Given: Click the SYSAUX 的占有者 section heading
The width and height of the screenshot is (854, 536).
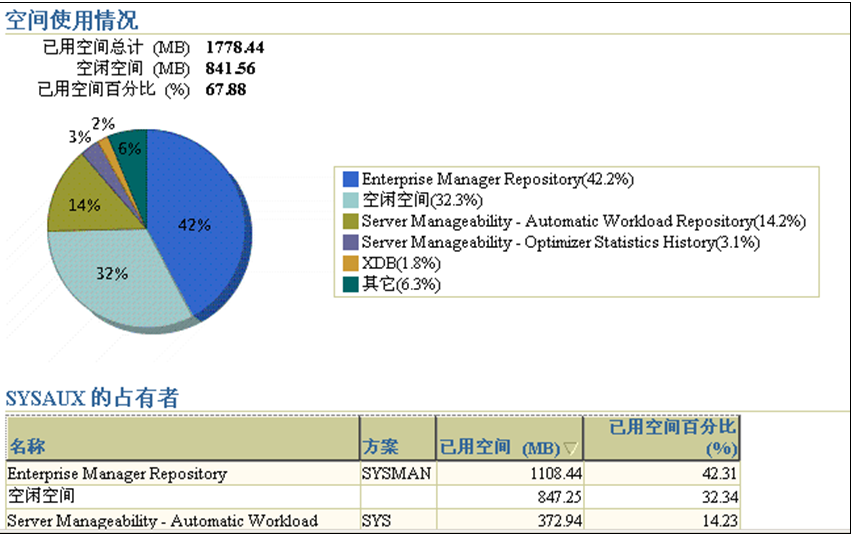Looking at the screenshot, I should pos(92,398).
